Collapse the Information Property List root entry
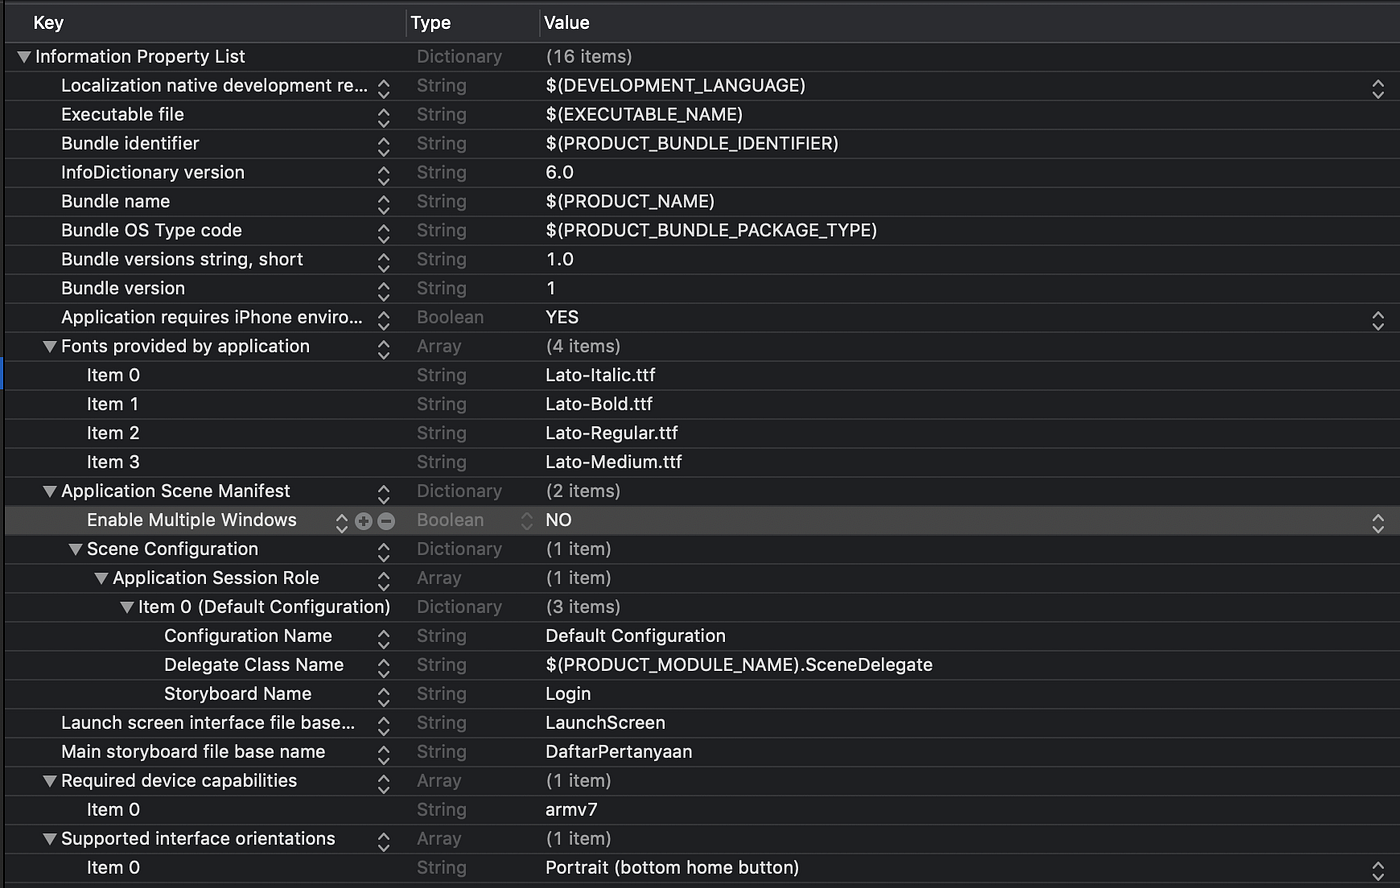Viewport: 1400px width, 888px height. (x=22, y=56)
